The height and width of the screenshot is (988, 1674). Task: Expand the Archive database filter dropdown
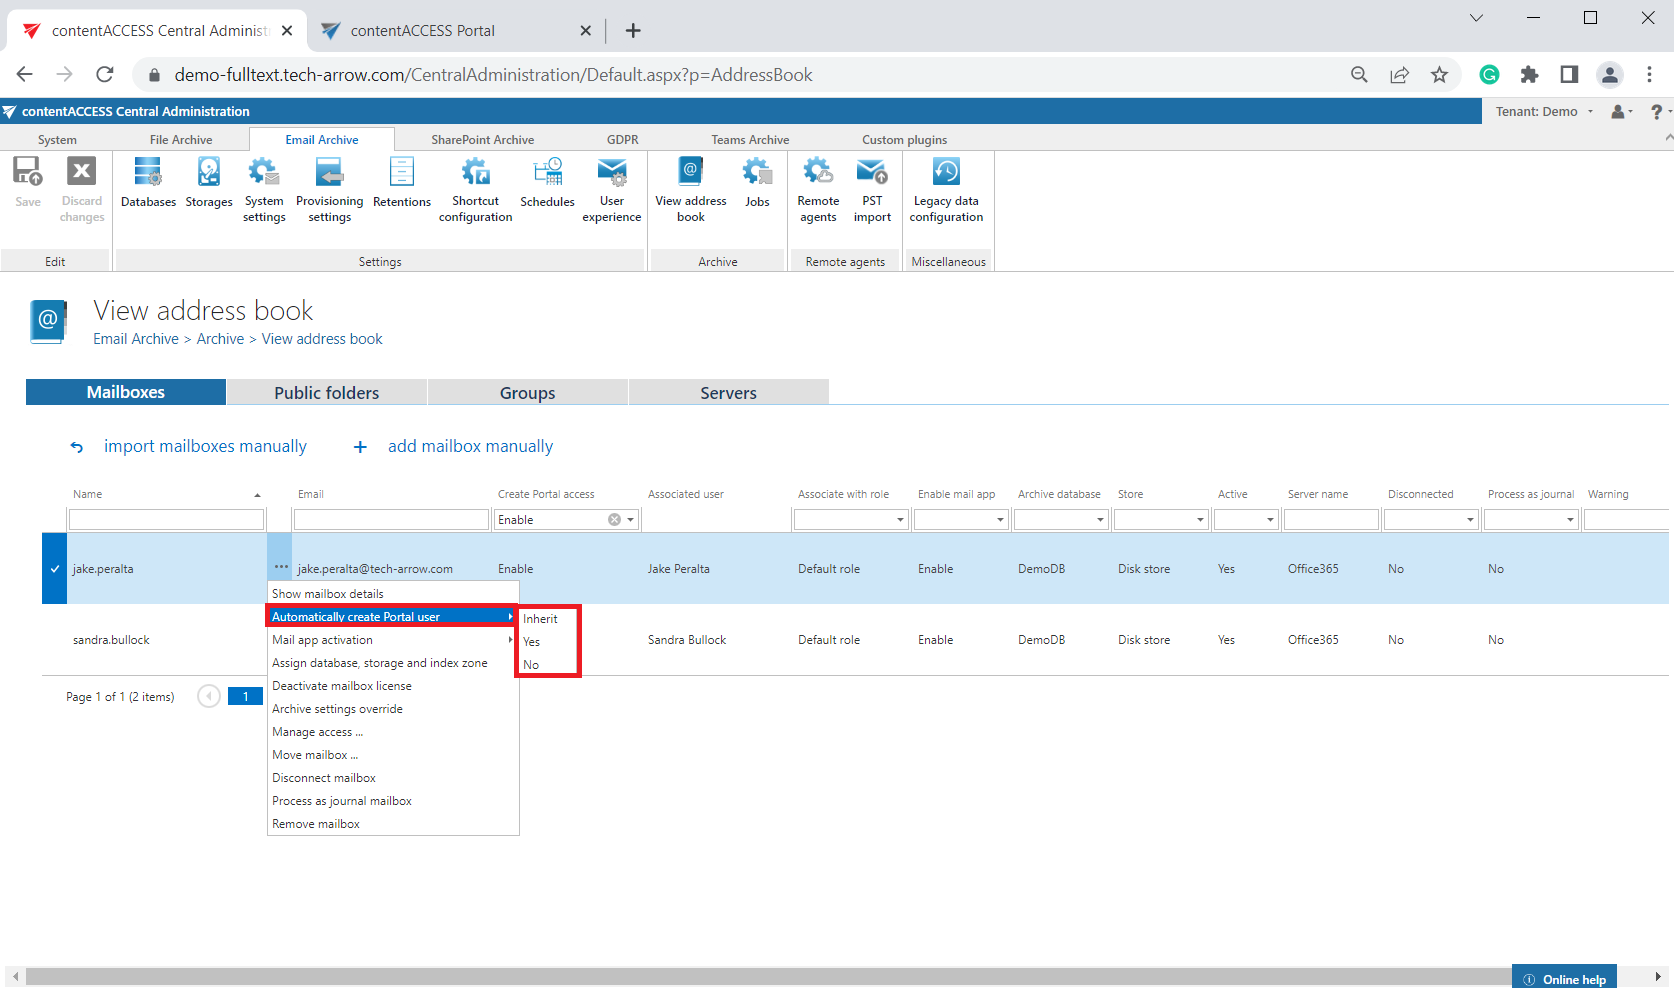(1100, 520)
